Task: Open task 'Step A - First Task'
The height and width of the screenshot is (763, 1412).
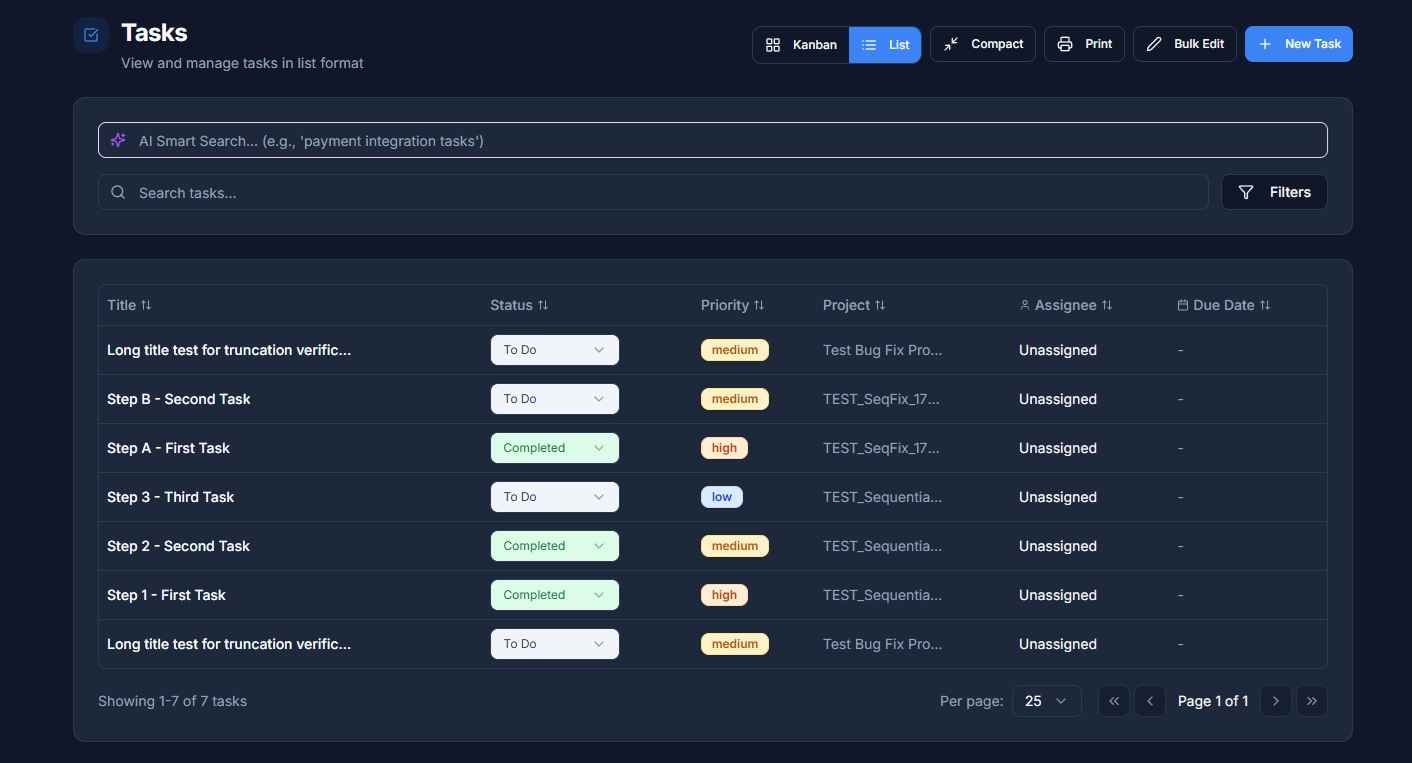Action: [168, 448]
